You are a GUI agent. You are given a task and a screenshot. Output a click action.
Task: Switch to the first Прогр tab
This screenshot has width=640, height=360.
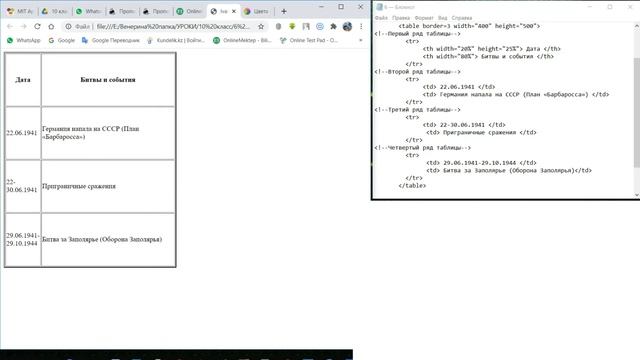(122, 11)
